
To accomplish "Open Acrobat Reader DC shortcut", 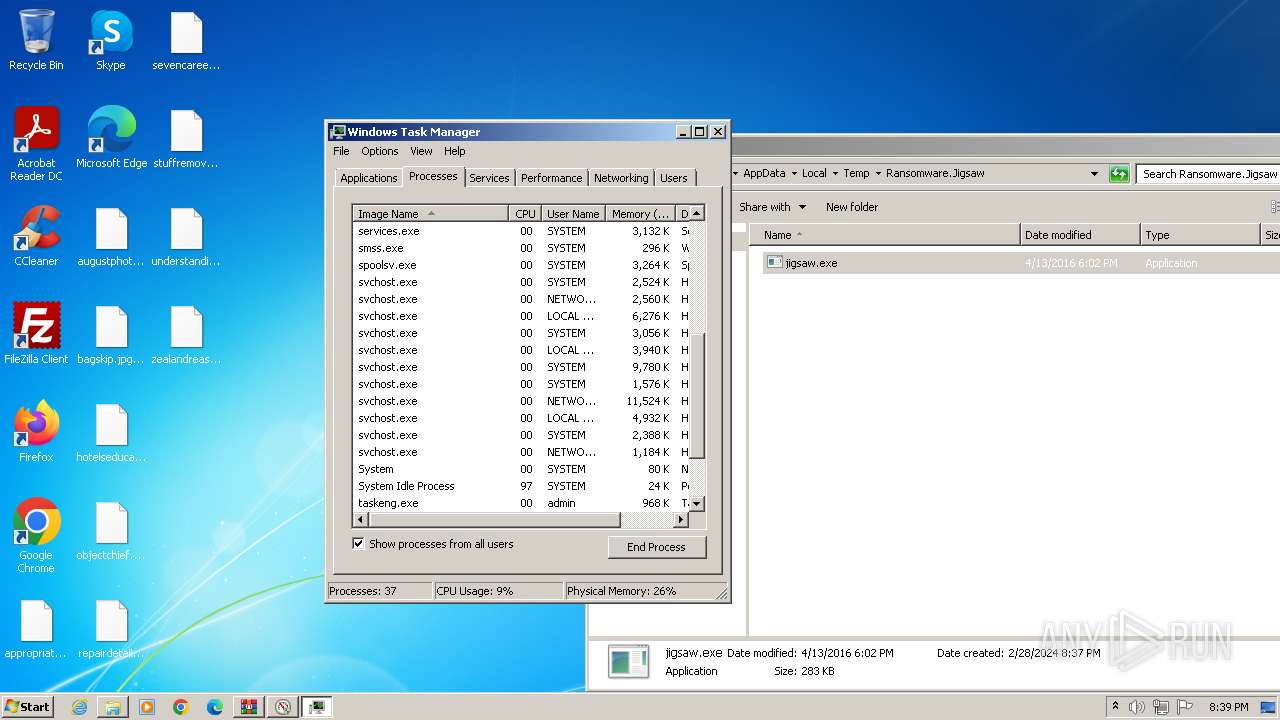I will (36, 144).
